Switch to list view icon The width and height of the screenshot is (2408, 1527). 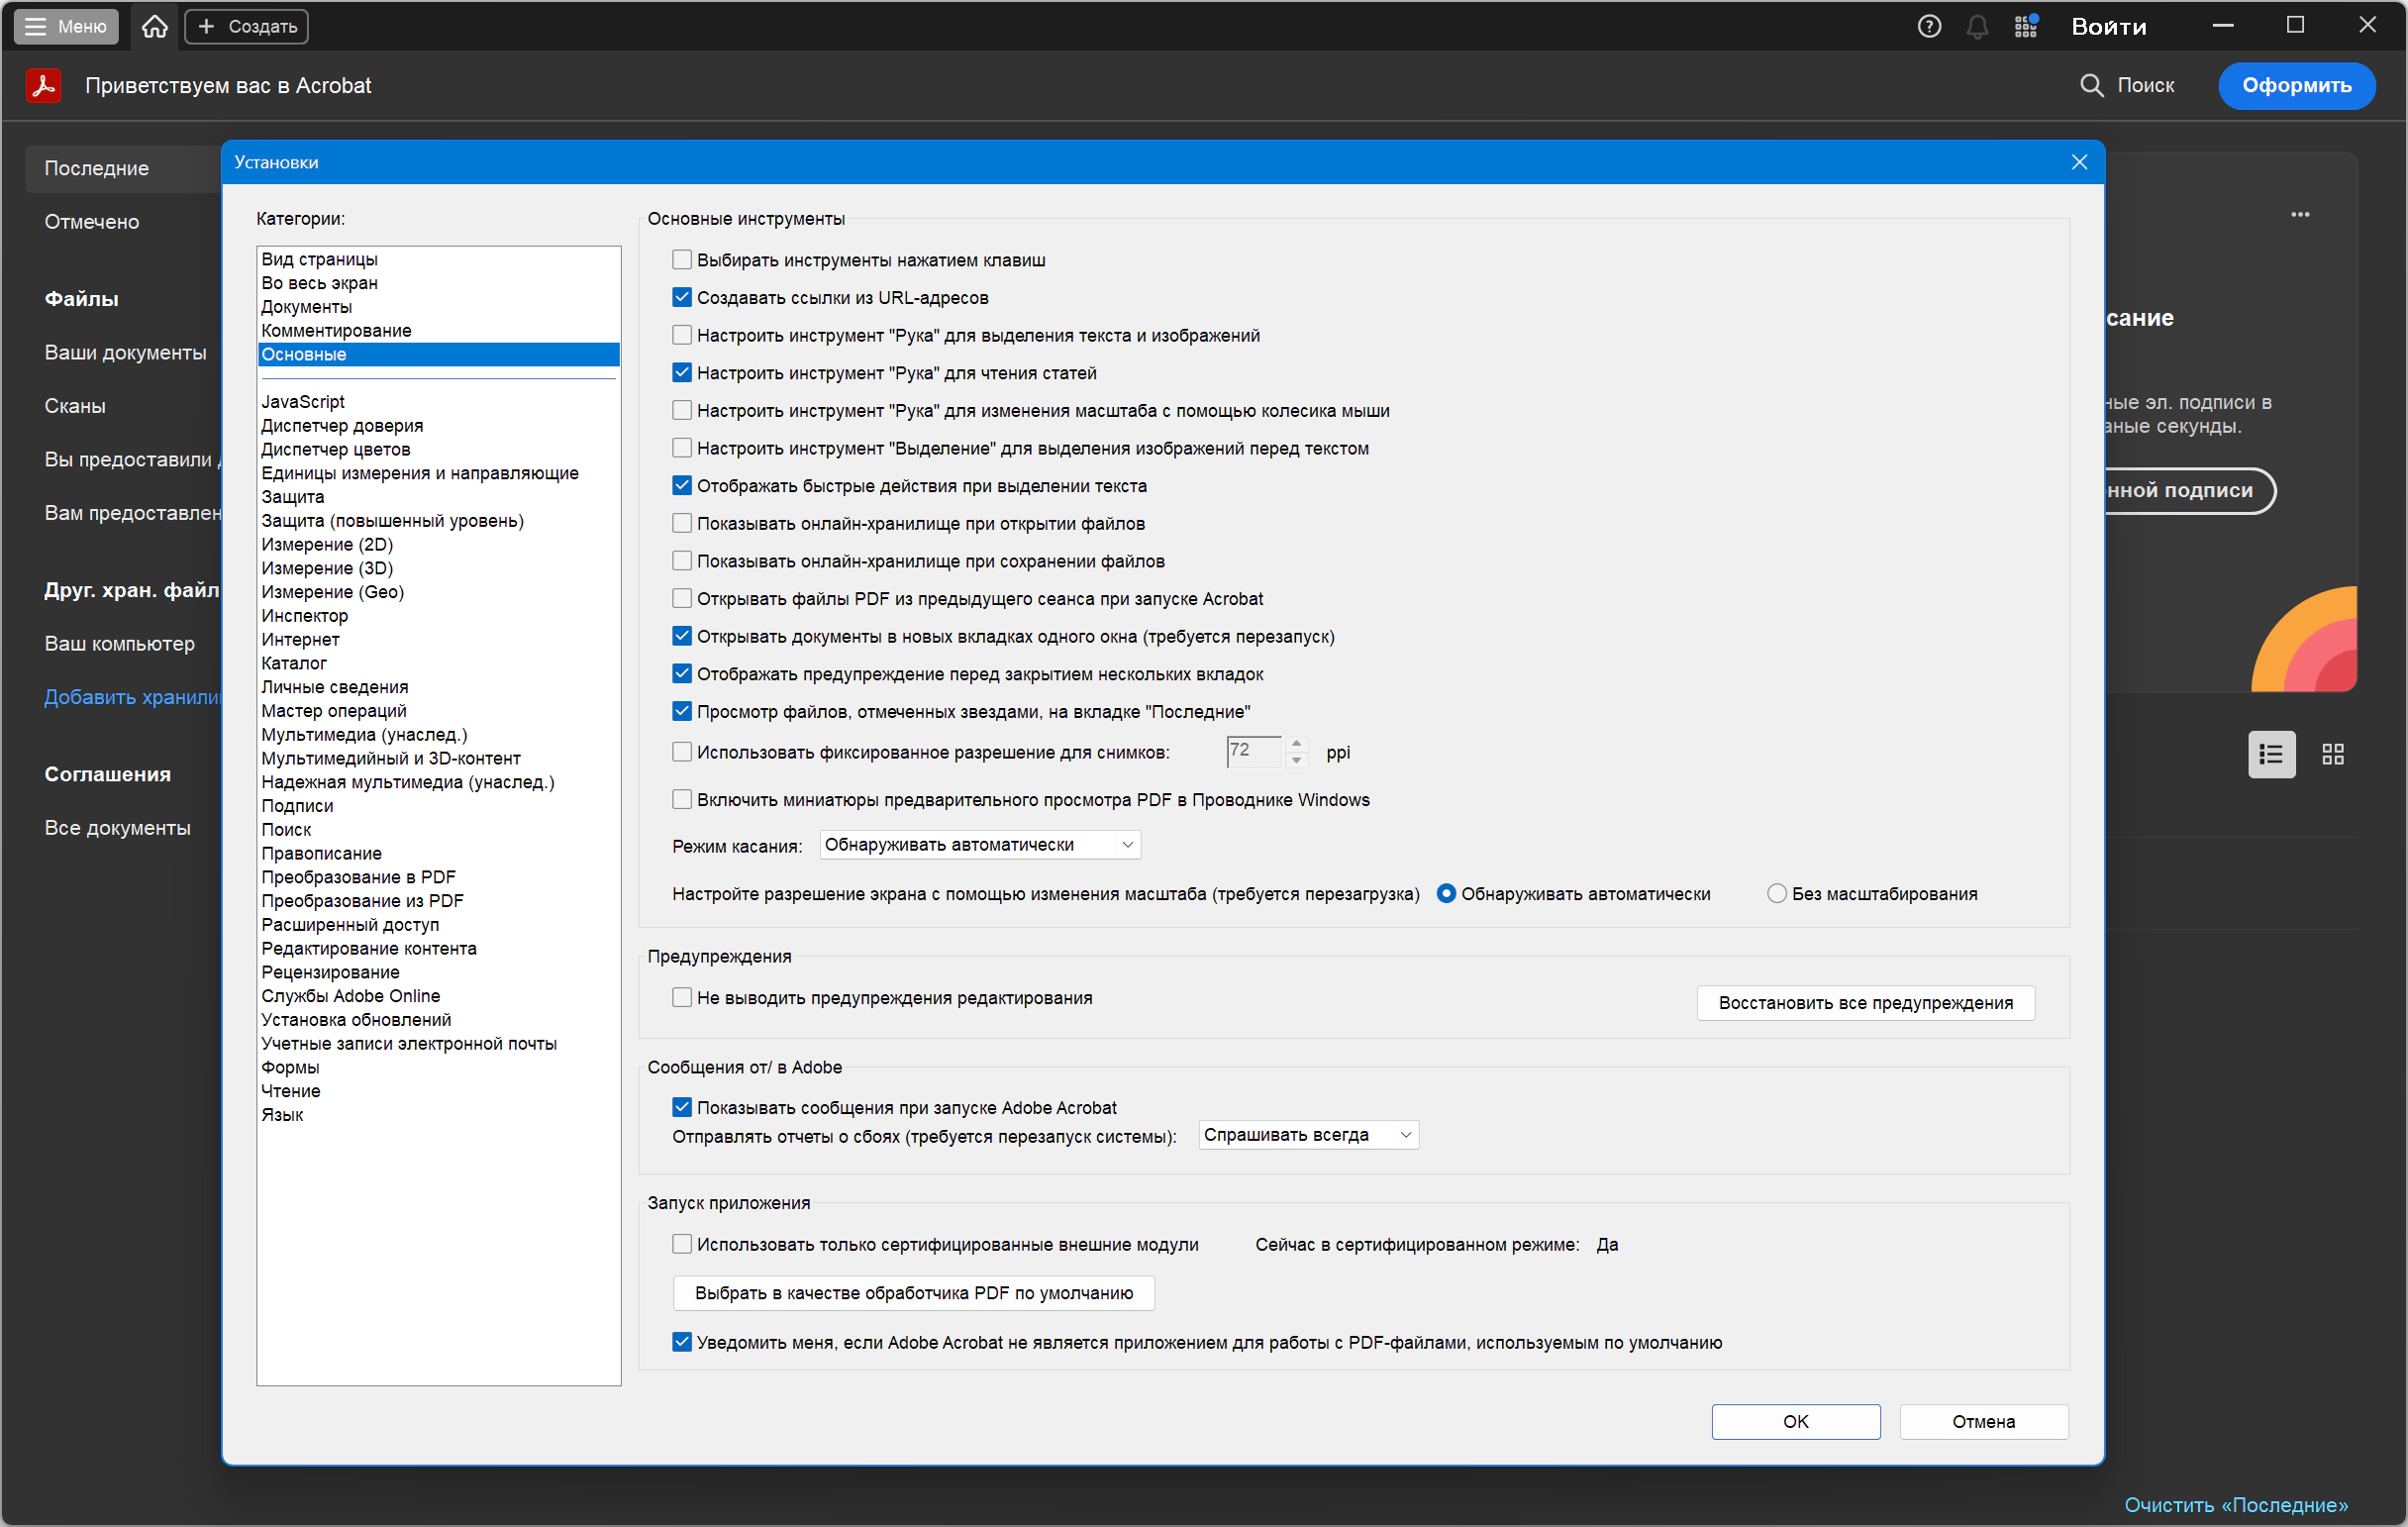coord(2270,754)
